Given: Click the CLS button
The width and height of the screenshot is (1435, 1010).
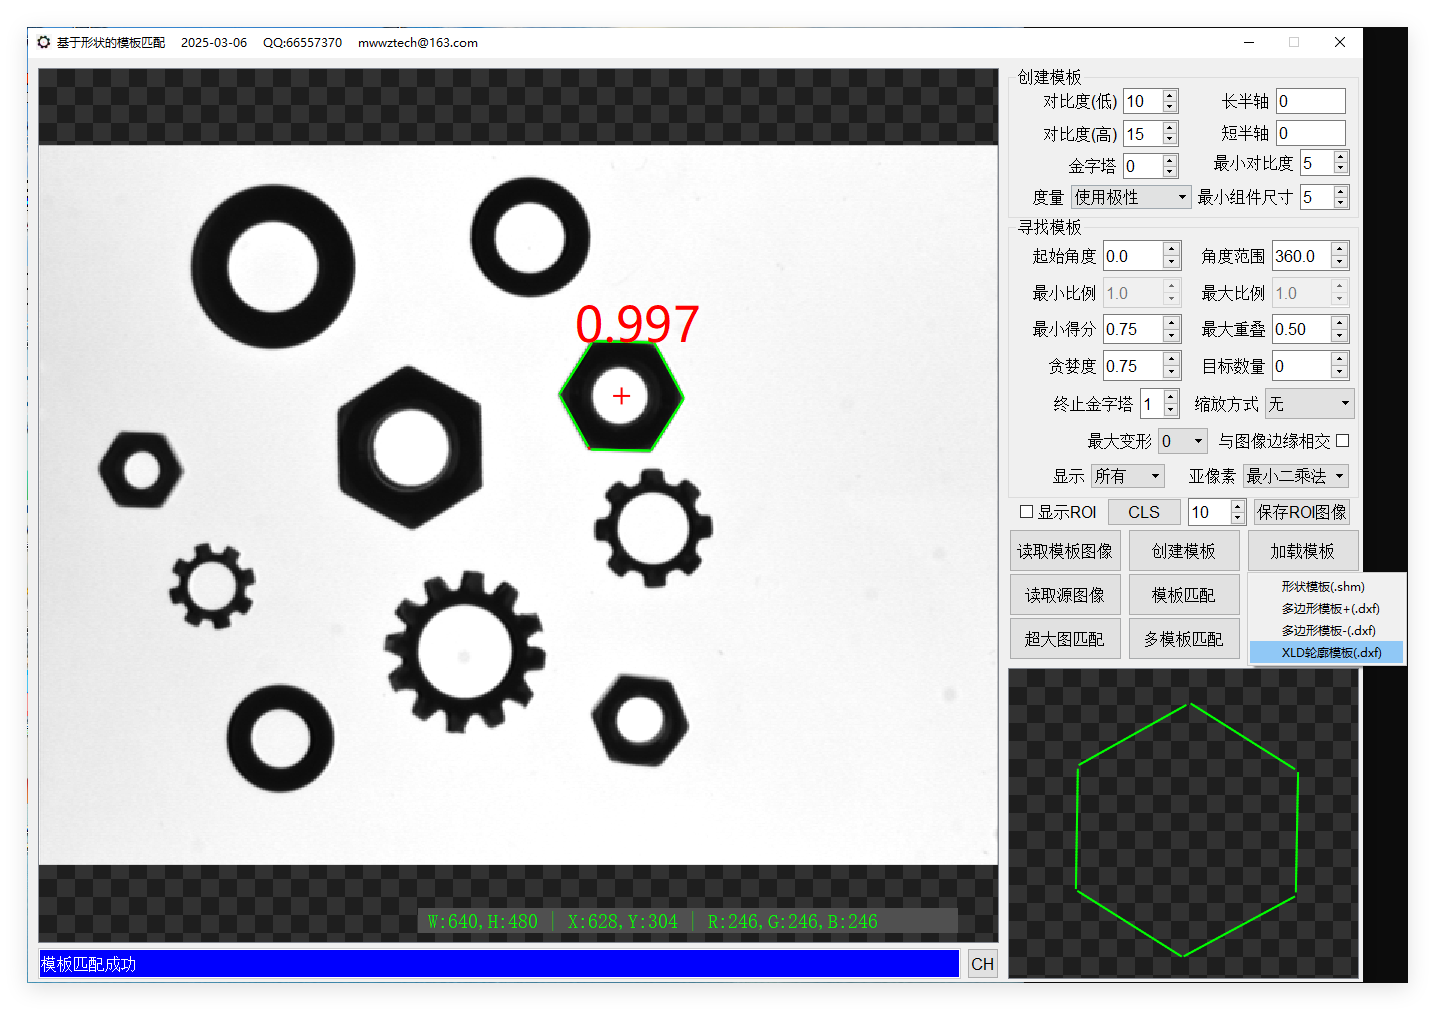Looking at the screenshot, I should point(1144,511).
